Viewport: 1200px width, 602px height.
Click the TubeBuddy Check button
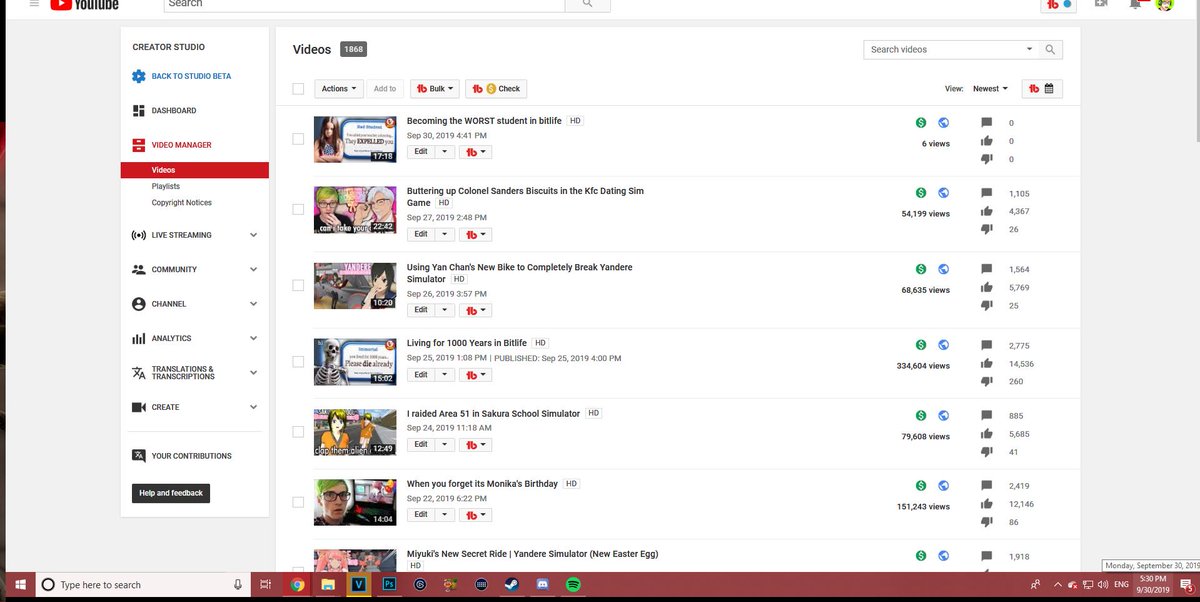point(495,89)
